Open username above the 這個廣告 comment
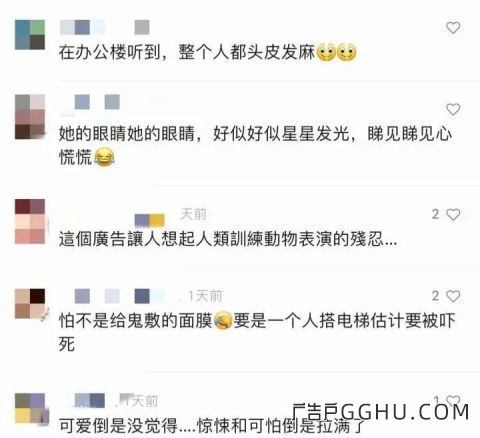The image size is (480, 438). tap(149, 220)
